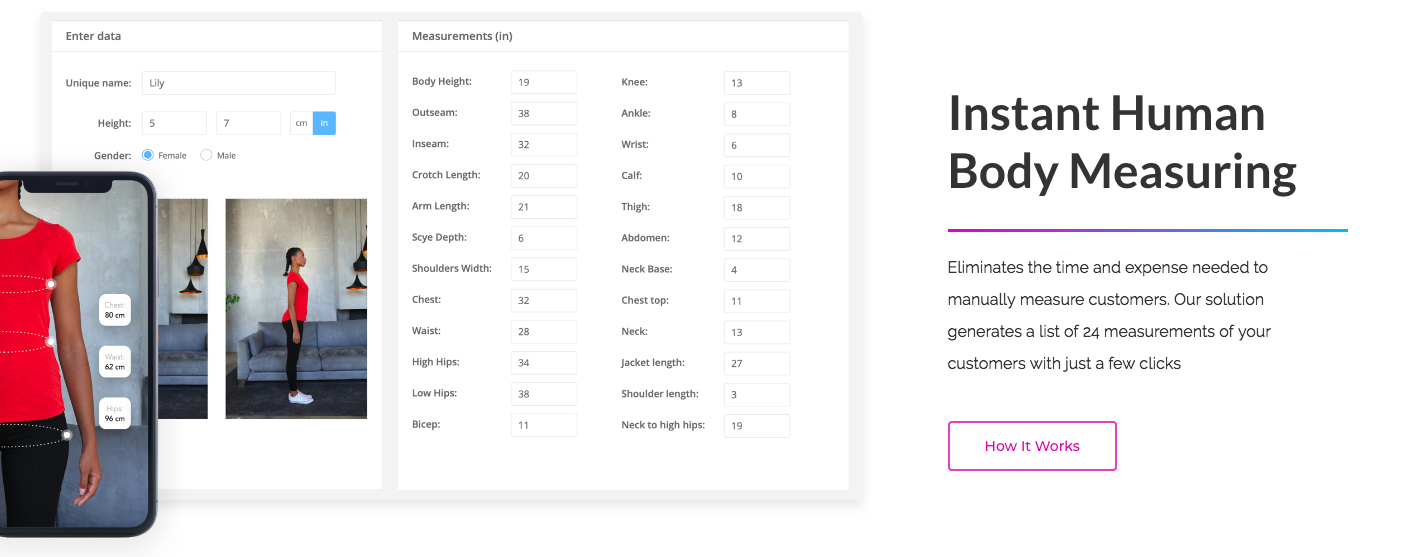Click the Waist measurement field

[x=543, y=332]
